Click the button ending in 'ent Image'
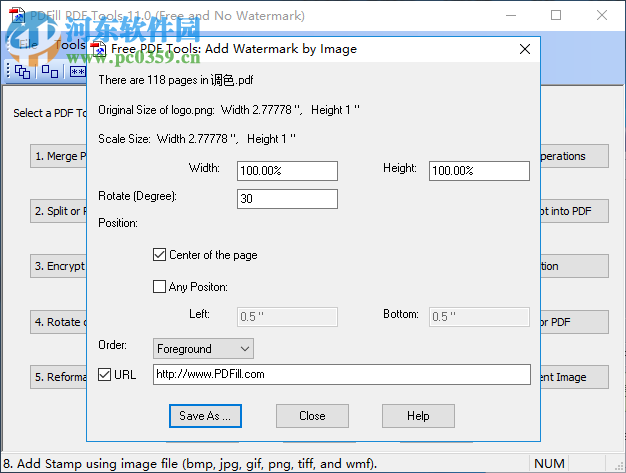This screenshot has height=473, width=626. point(574,377)
